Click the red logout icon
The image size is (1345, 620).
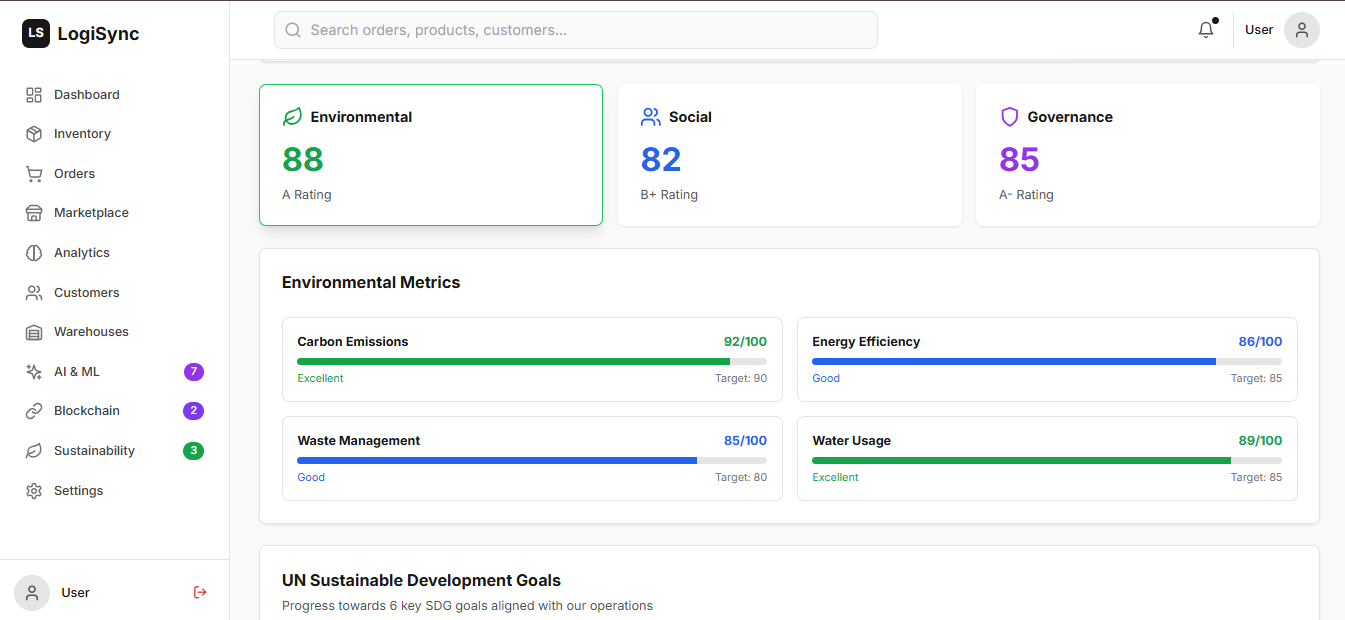point(200,592)
